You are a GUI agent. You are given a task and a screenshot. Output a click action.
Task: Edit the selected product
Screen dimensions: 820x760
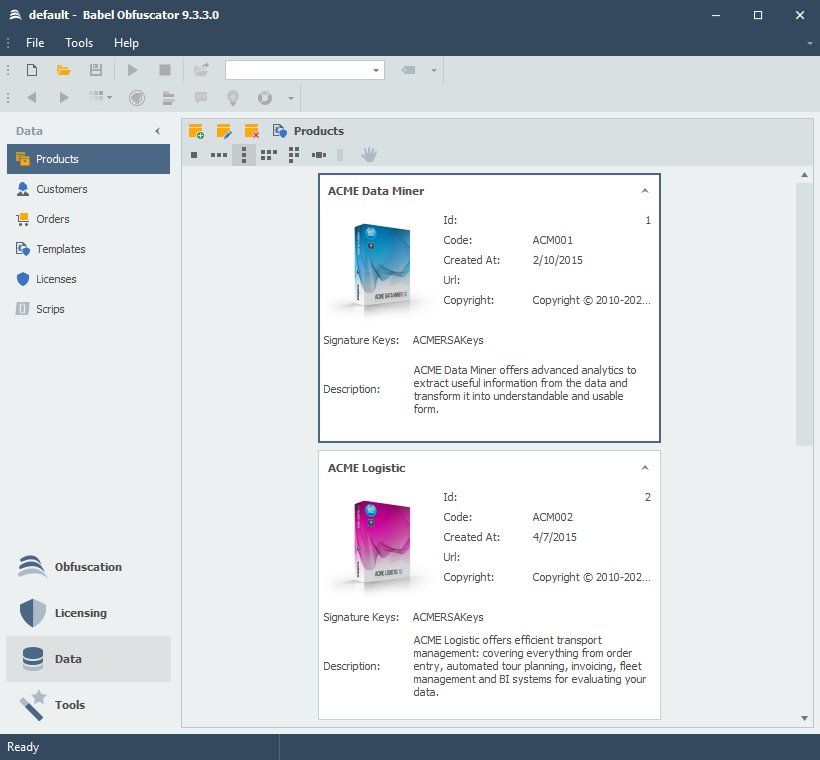point(224,131)
